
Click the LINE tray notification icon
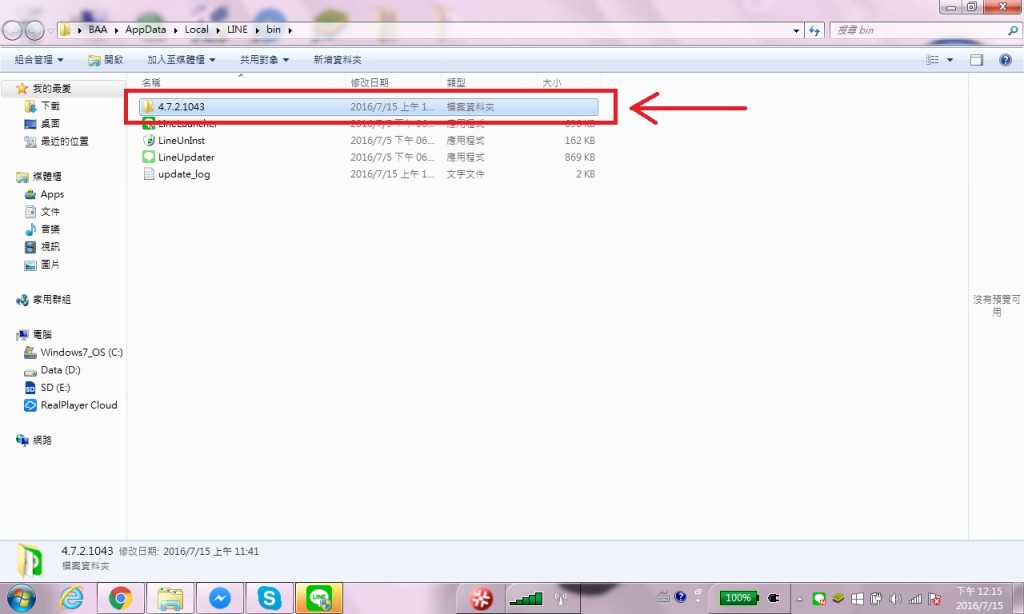(819, 598)
